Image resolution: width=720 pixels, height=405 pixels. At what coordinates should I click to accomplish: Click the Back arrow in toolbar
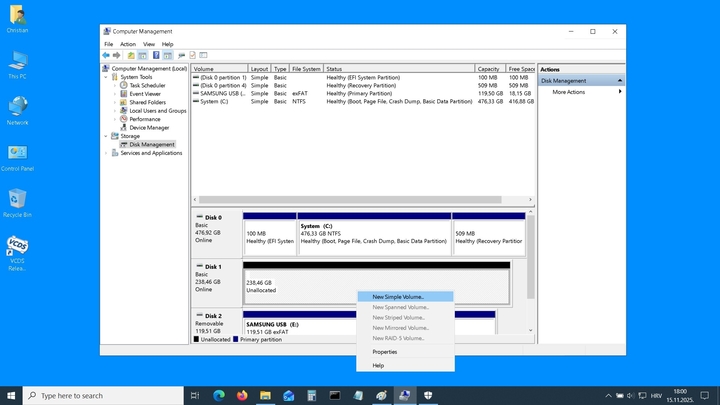(x=106, y=55)
